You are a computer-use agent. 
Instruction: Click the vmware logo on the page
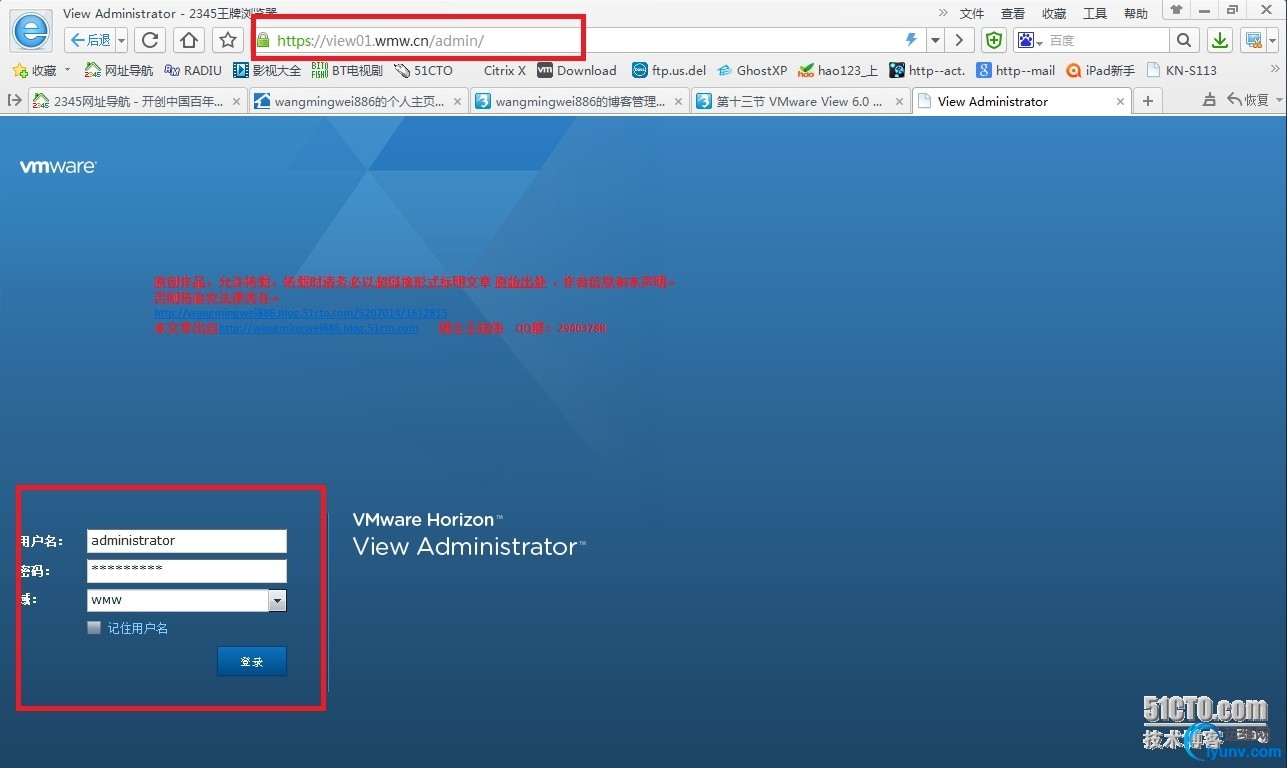tap(58, 167)
